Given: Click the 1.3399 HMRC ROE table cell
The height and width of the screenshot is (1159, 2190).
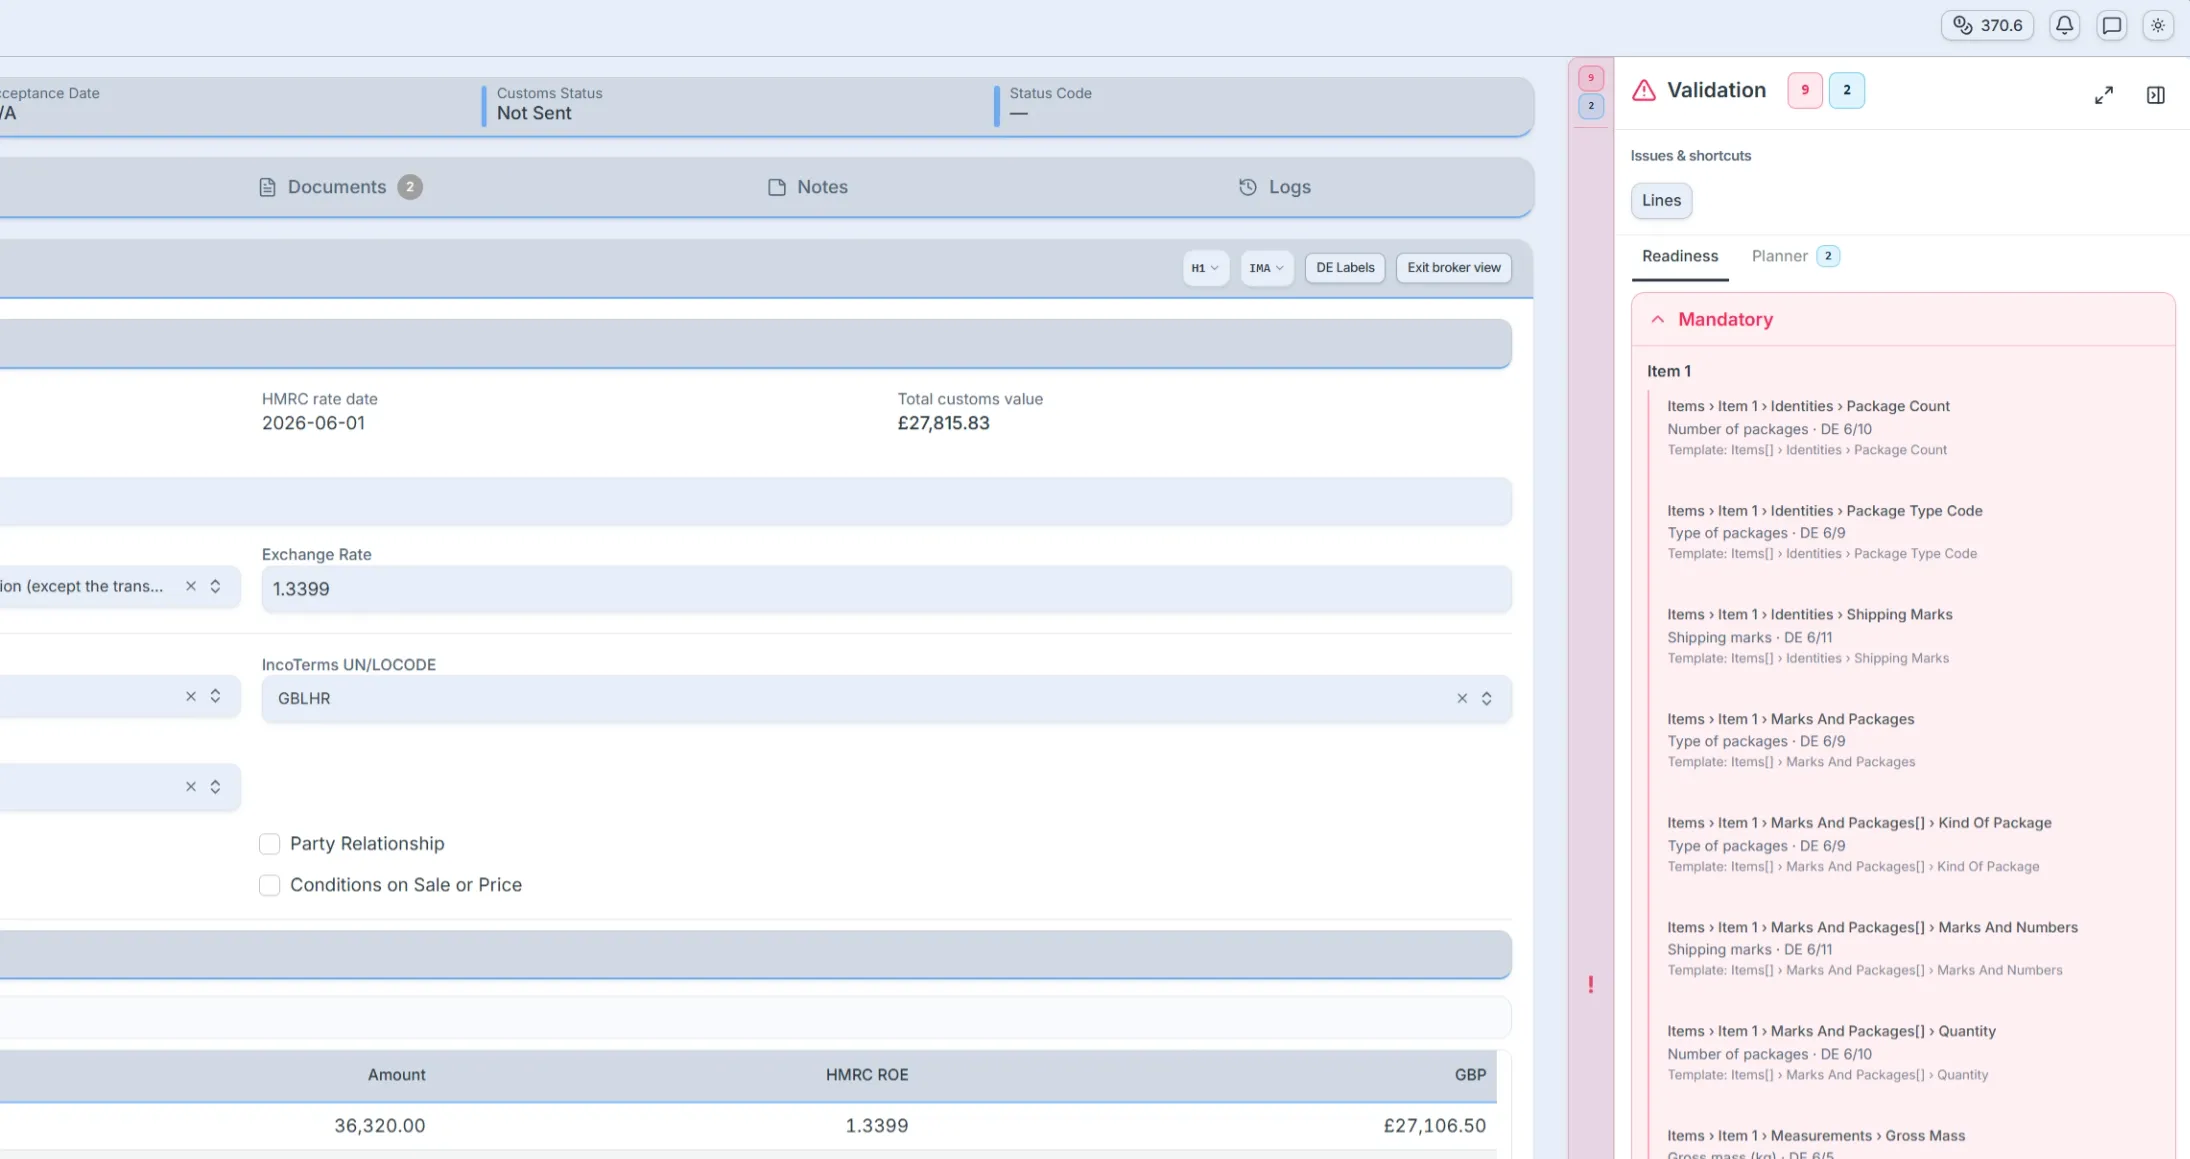Looking at the screenshot, I should point(876,1126).
